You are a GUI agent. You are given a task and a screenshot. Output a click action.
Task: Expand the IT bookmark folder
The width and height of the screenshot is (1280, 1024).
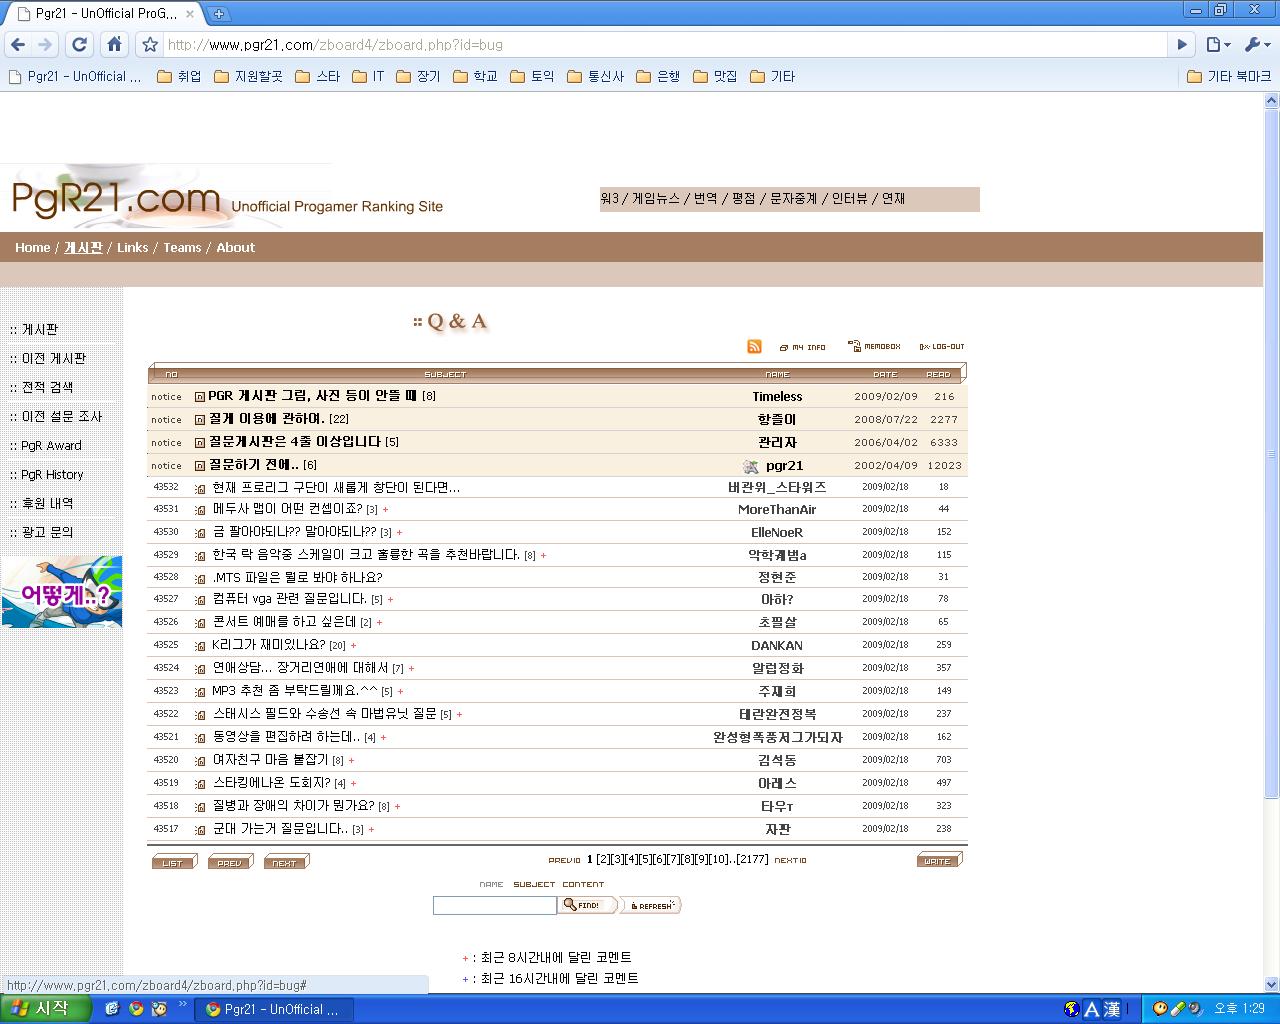tap(368, 76)
